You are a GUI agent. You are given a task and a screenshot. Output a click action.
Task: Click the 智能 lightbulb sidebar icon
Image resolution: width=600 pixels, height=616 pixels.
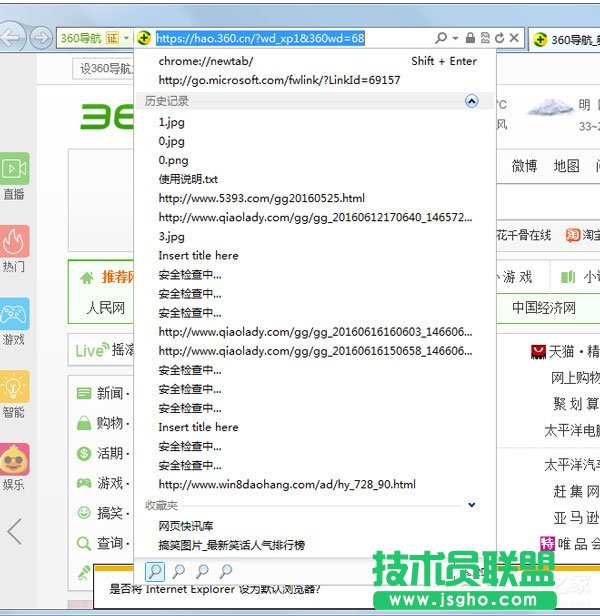tap(15, 387)
